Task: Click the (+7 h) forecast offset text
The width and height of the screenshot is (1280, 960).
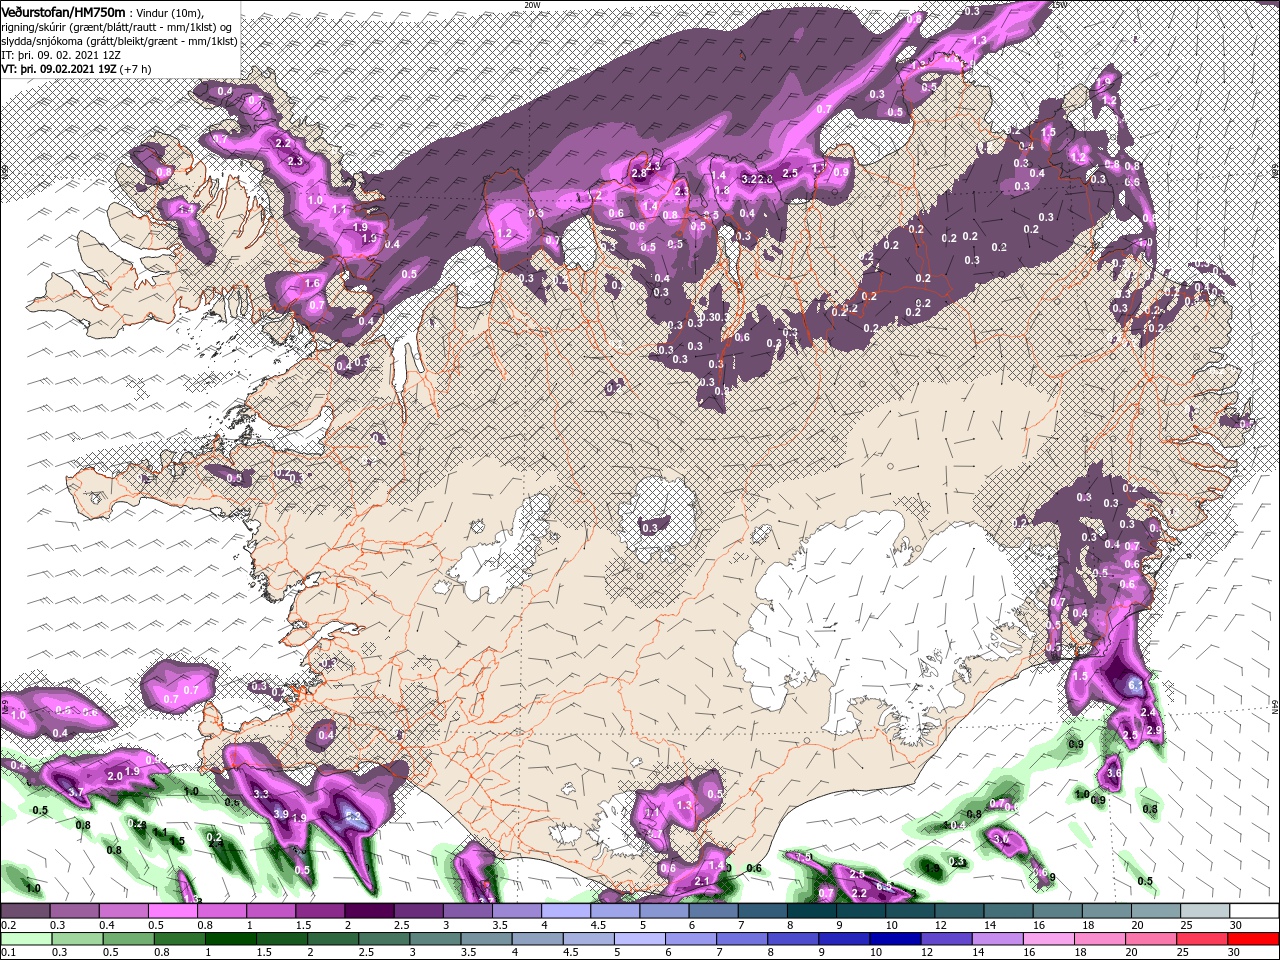Action: tap(135, 69)
